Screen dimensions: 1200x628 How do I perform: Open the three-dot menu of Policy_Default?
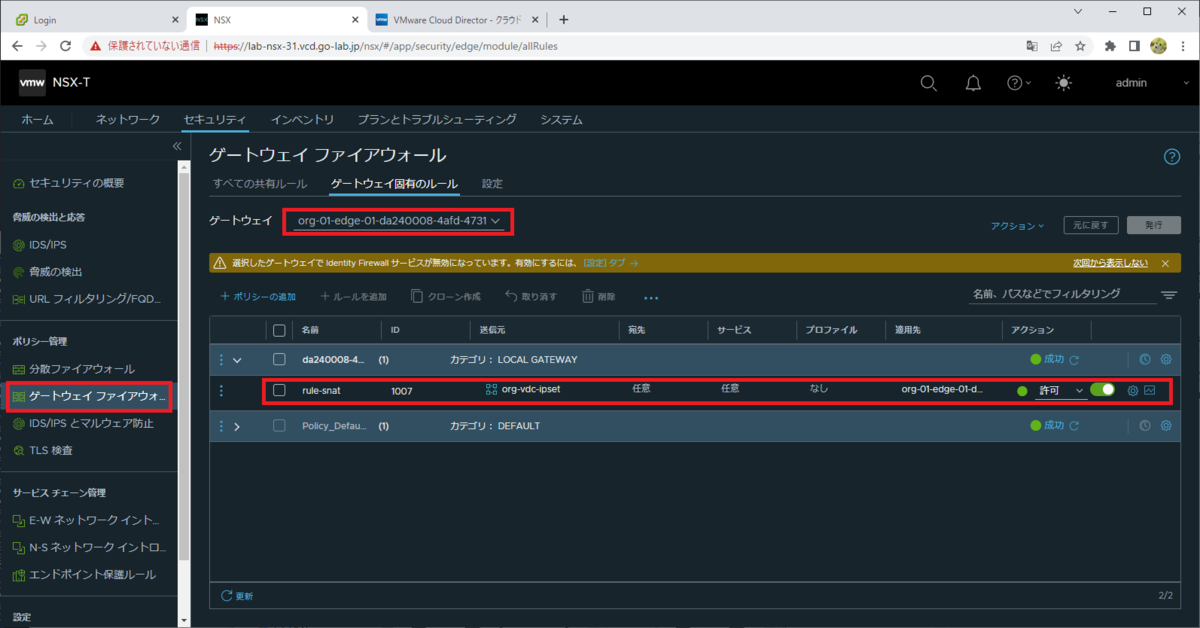(x=222, y=427)
